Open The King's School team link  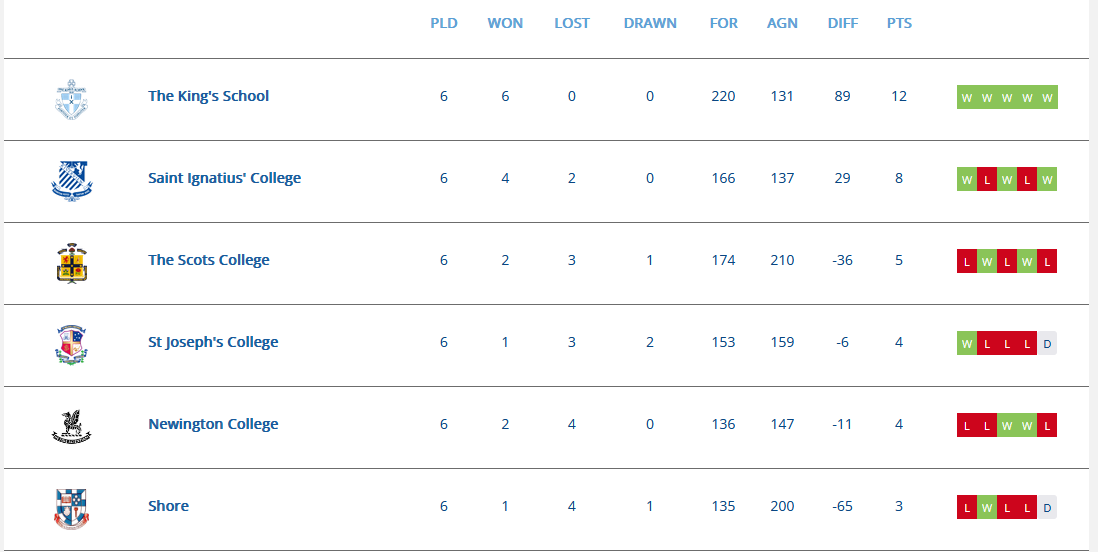point(209,96)
